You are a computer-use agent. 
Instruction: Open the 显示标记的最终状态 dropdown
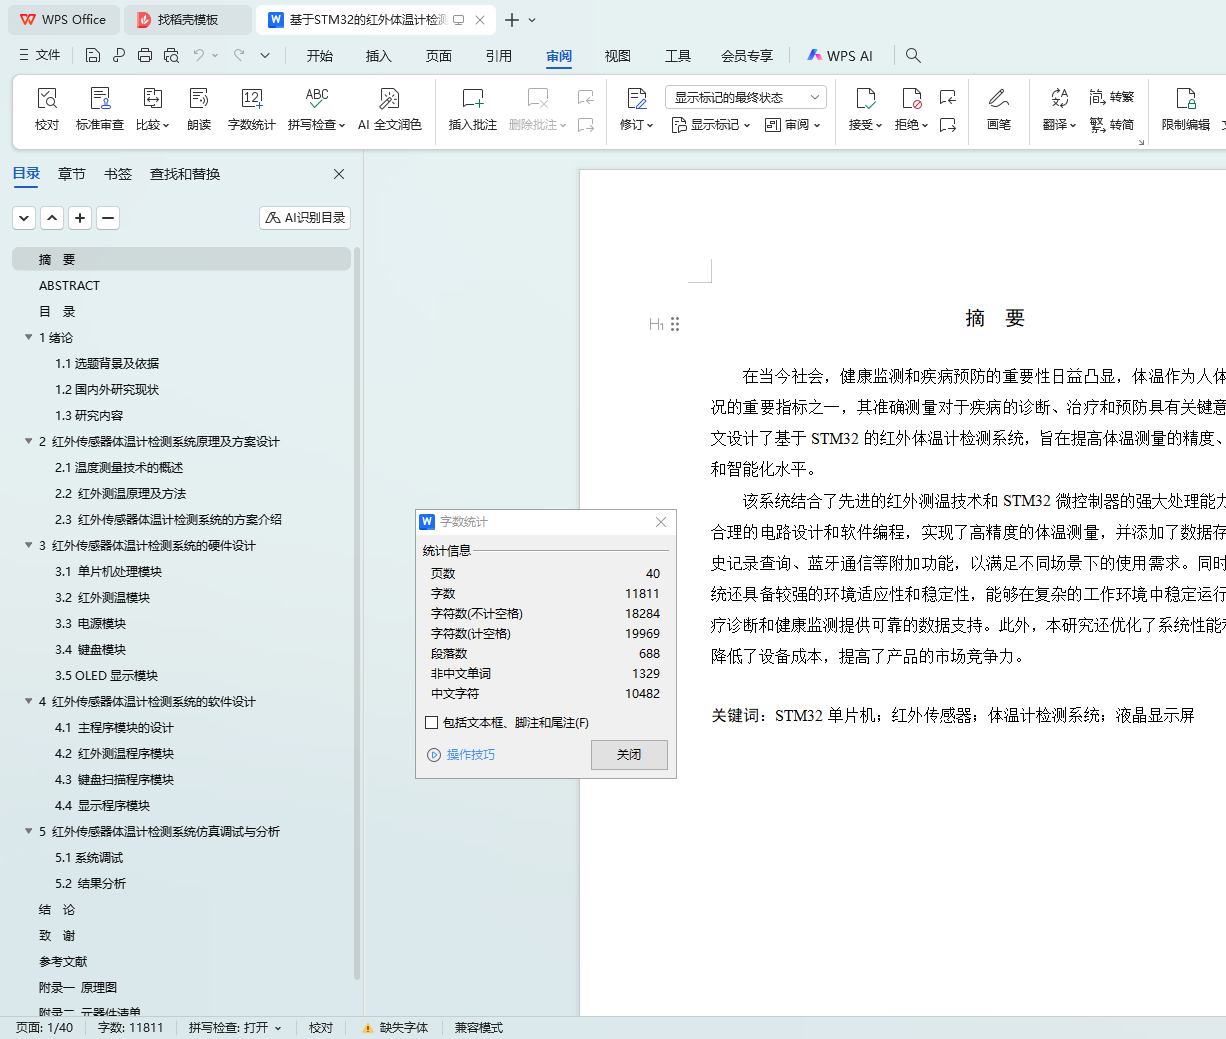[745, 97]
